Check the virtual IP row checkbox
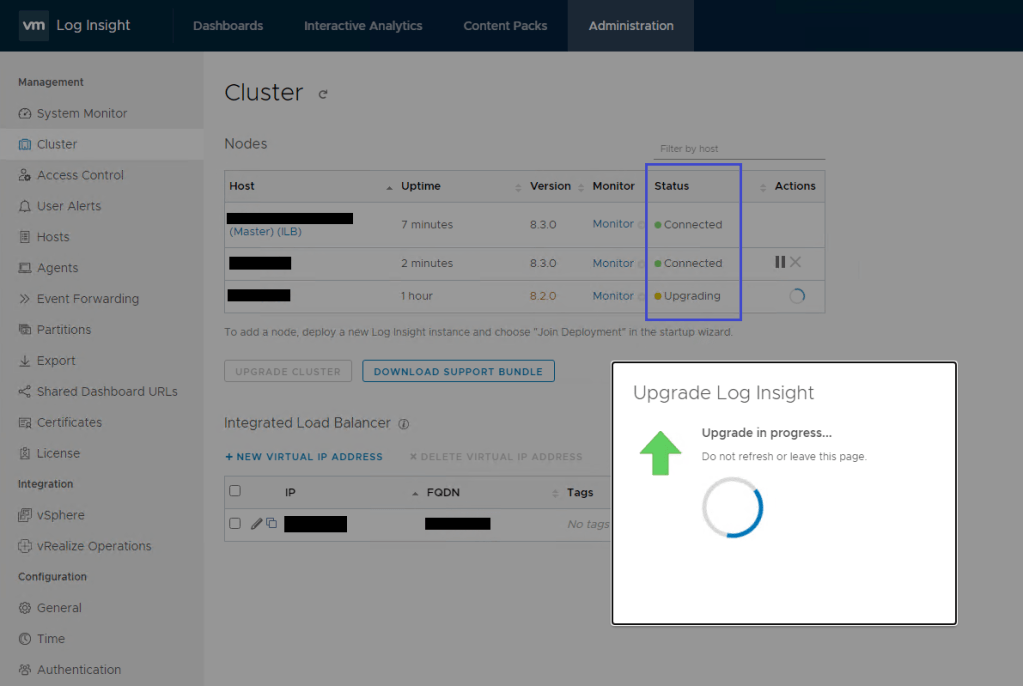1023x686 pixels. click(235, 523)
